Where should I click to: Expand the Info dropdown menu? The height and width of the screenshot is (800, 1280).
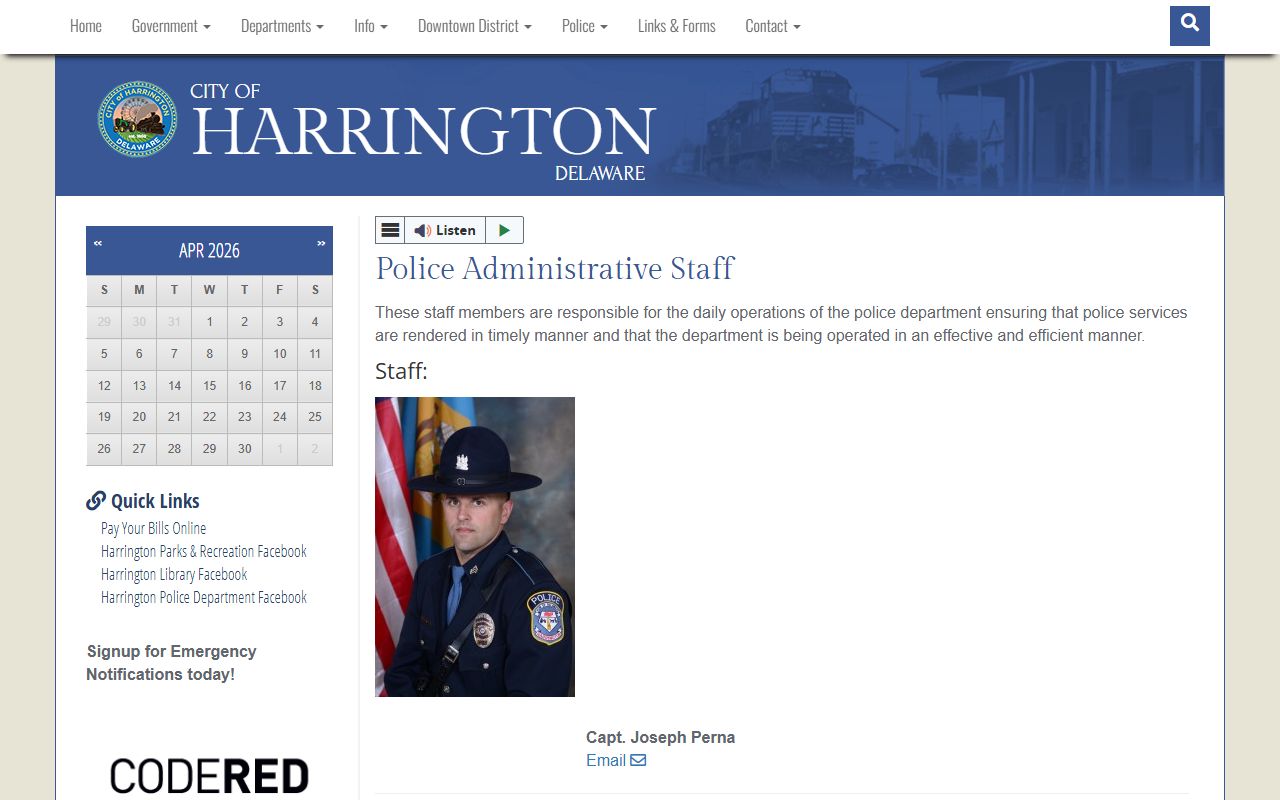371,26
